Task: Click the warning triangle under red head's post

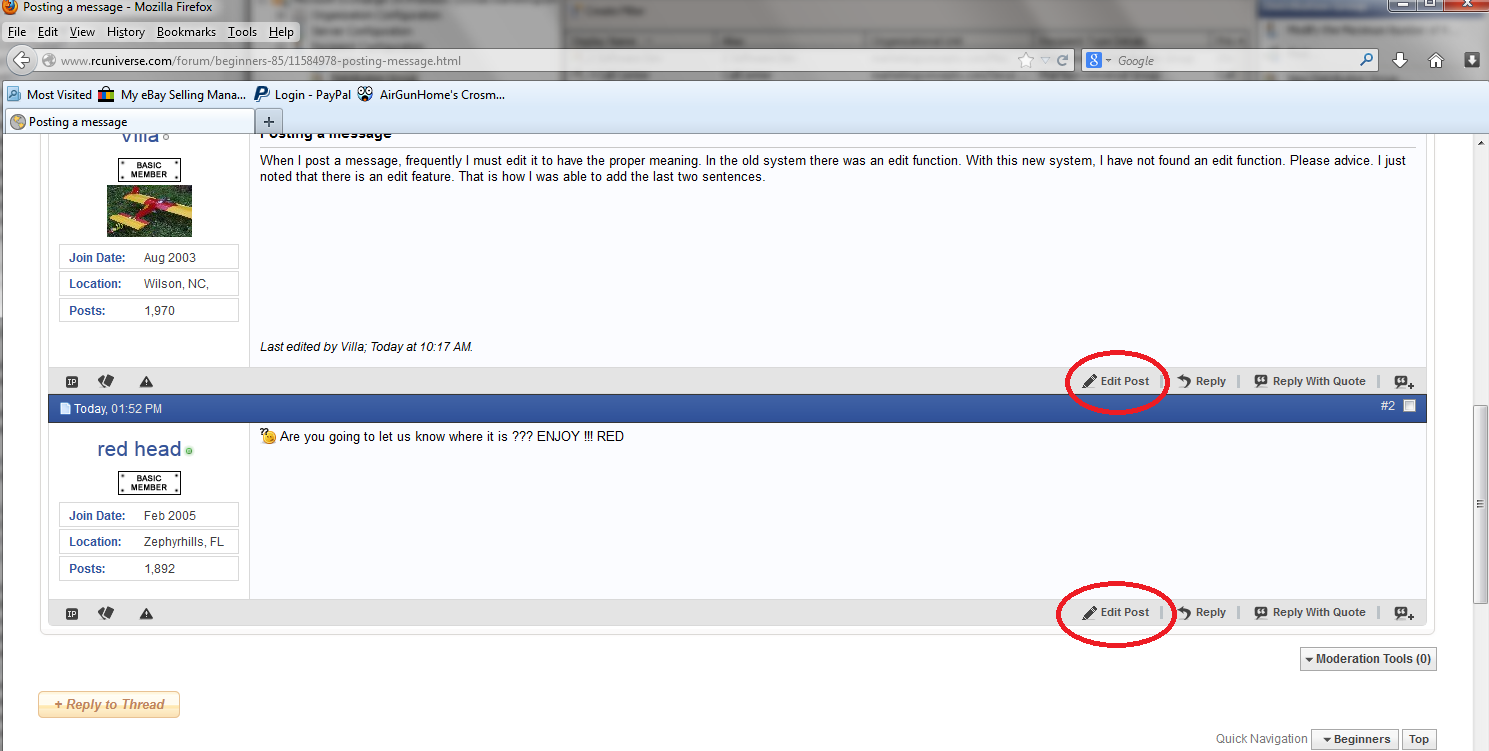Action: click(146, 613)
